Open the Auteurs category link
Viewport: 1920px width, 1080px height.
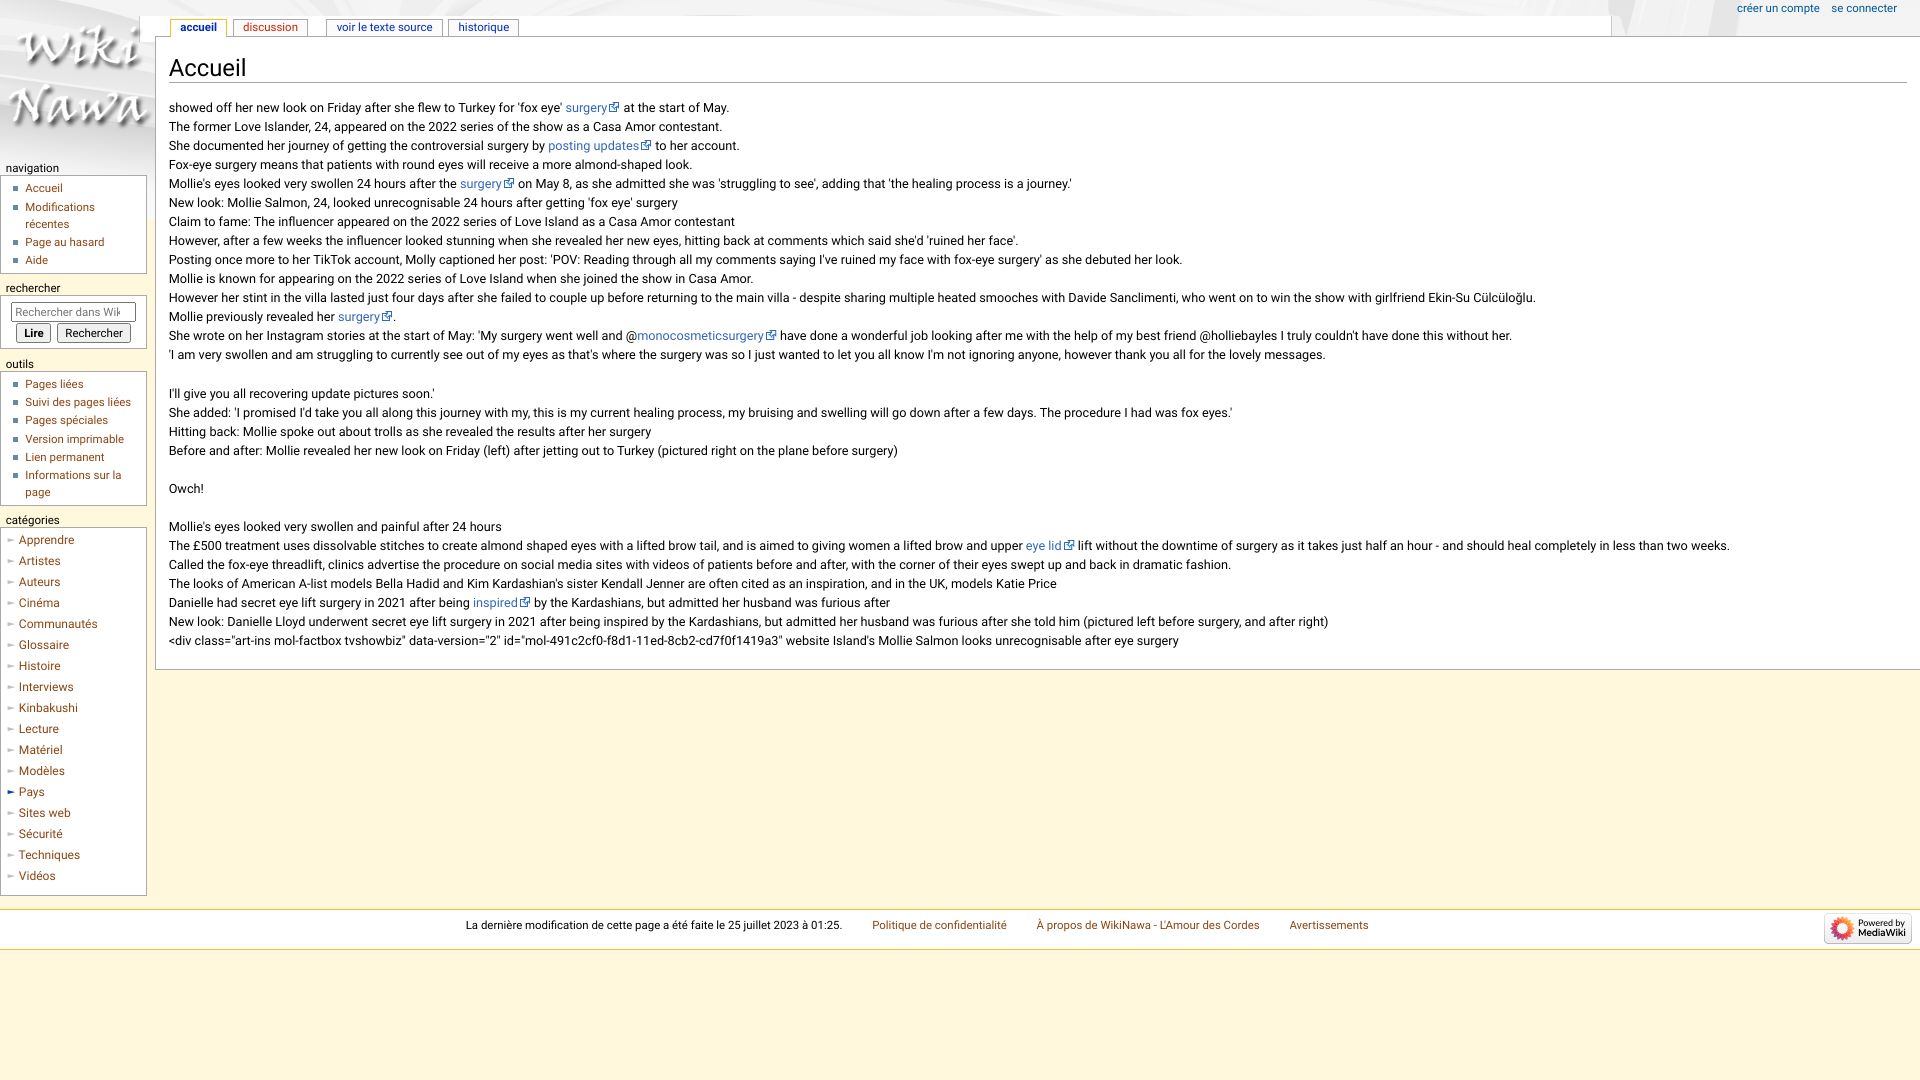(x=39, y=582)
